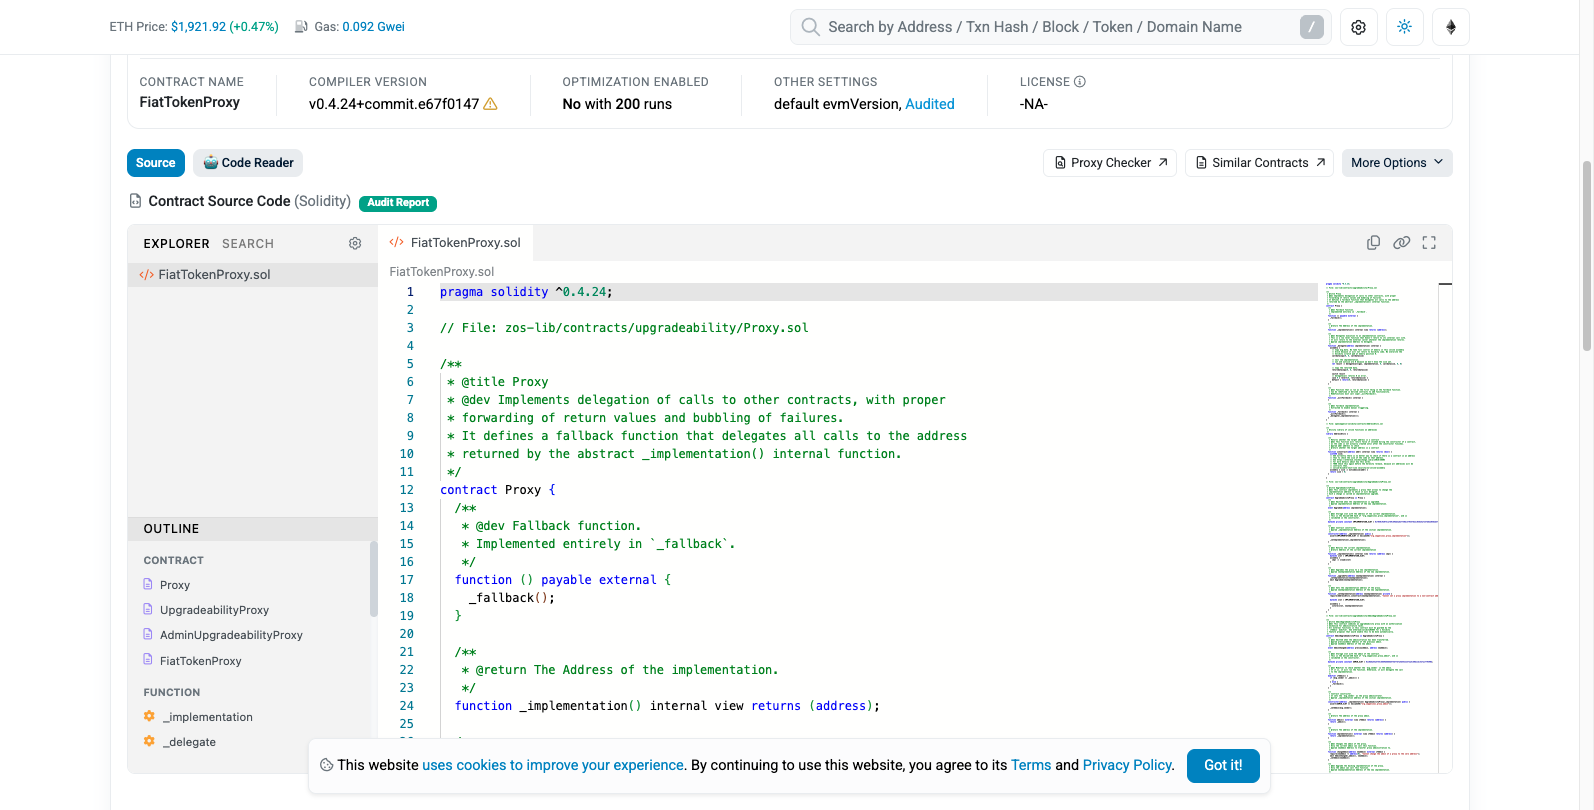The image size is (1594, 810).
Task: Click the compiler version warning triangle
Action: click(x=490, y=104)
